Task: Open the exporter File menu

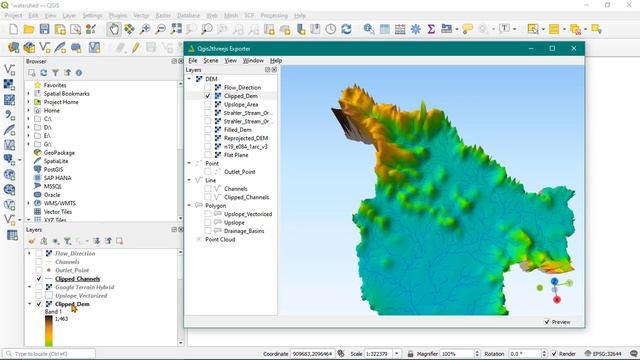Action: tap(192, 60)
